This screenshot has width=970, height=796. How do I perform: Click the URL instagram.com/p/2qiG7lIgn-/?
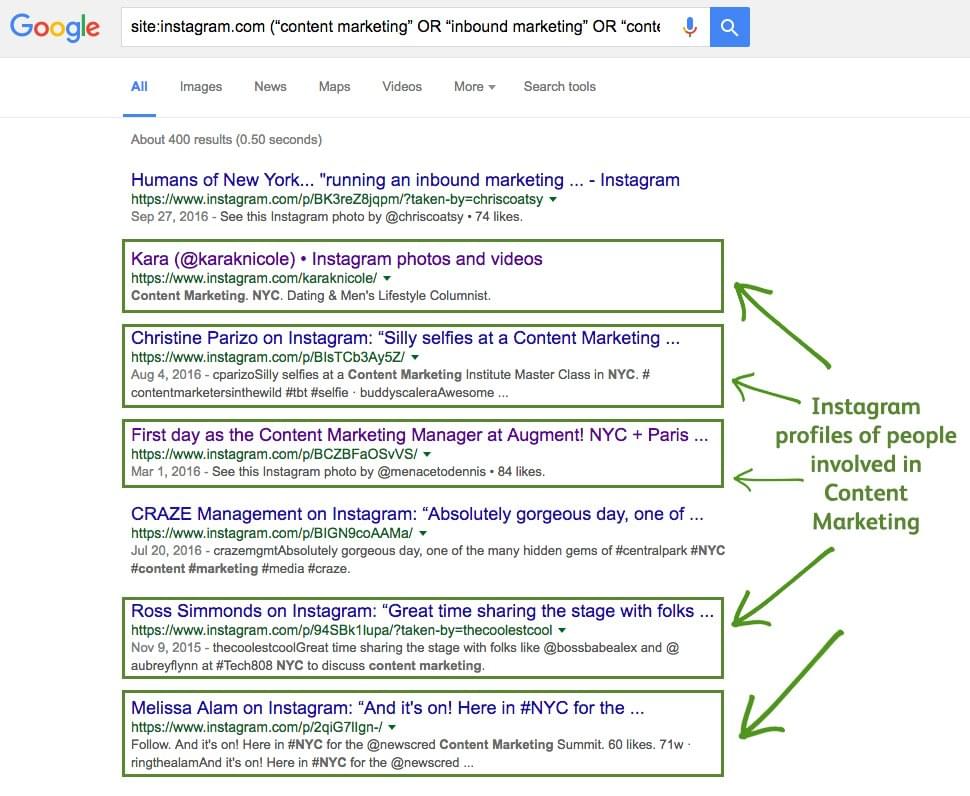tap(257, 727)
